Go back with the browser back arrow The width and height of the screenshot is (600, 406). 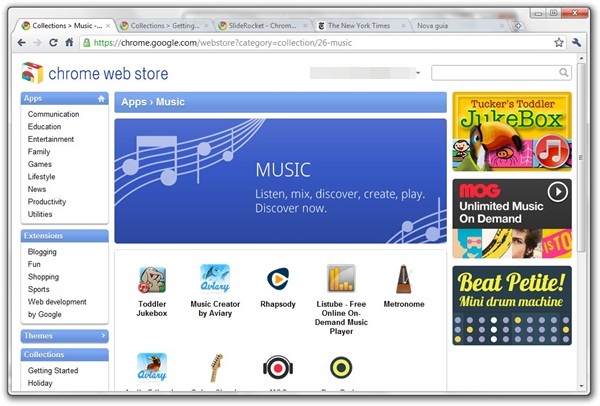21,42
